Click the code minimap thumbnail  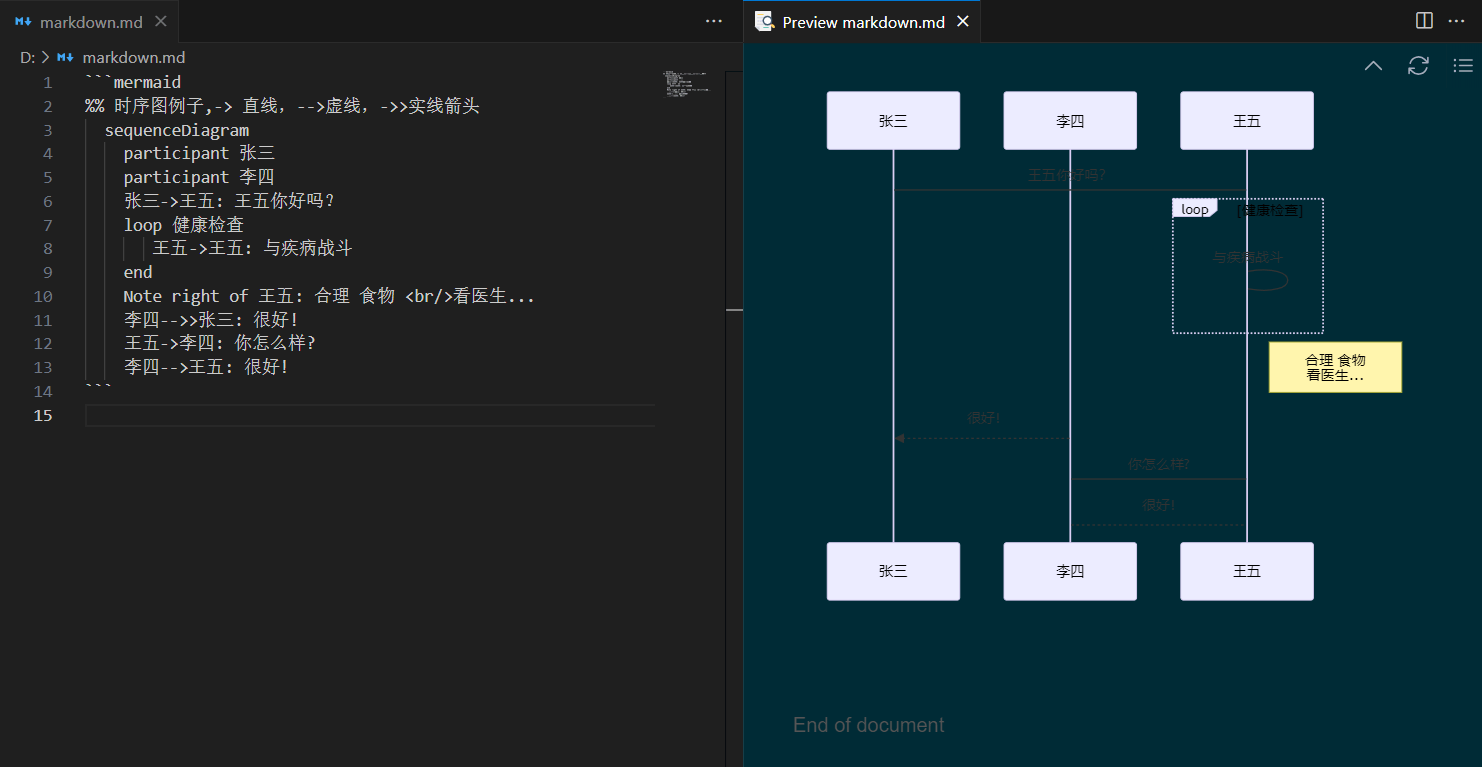[685, 83]
